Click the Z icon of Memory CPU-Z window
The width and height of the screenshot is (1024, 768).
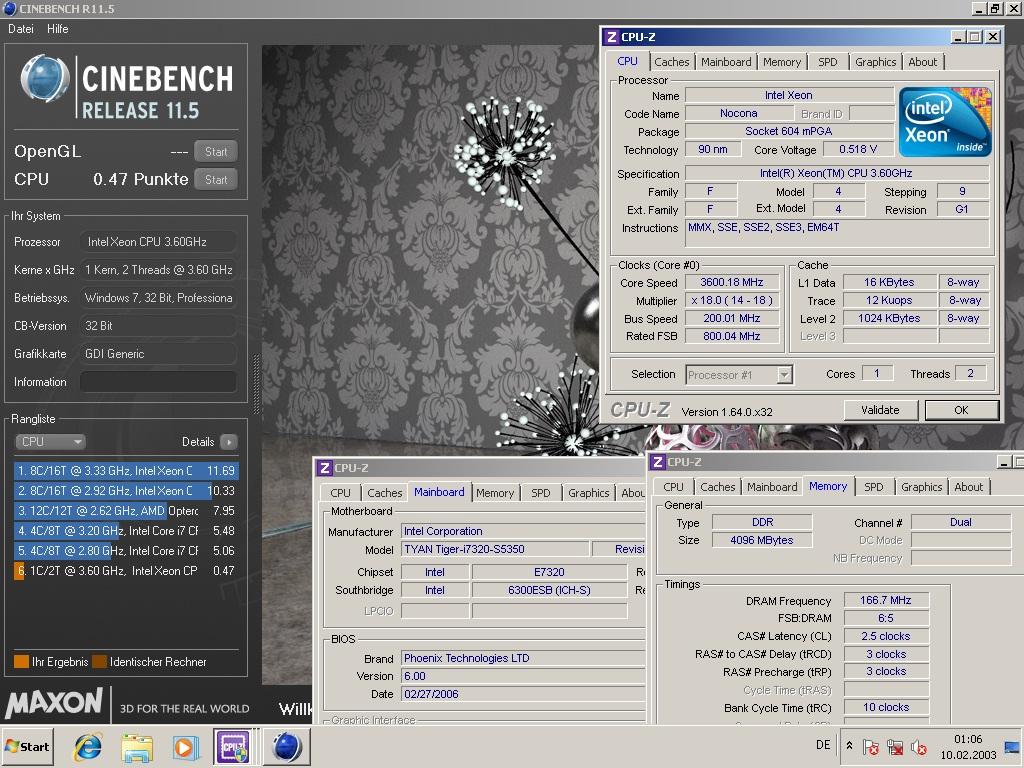point(658,462)
